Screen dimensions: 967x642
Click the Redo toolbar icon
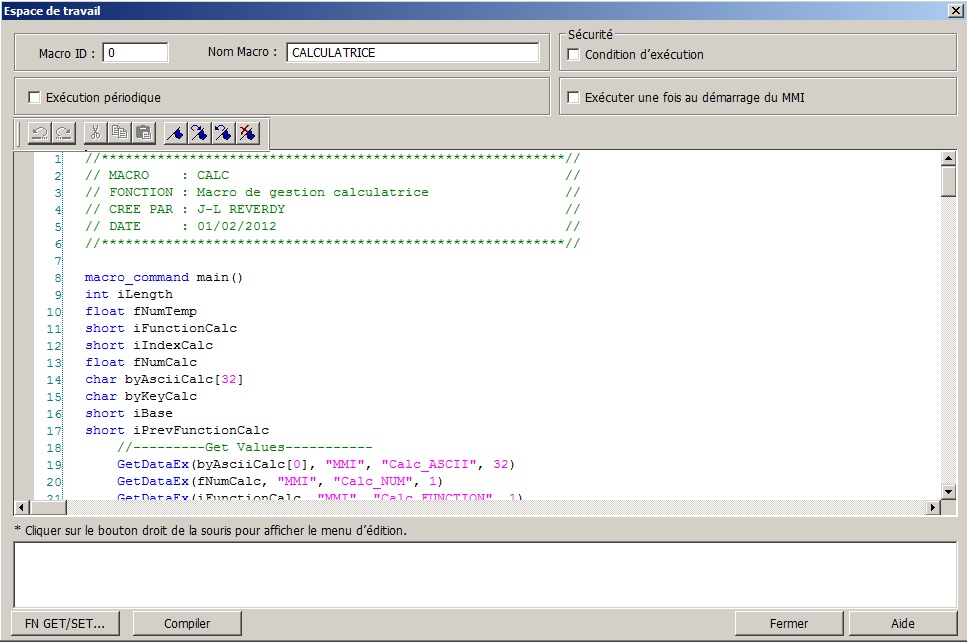point(63,132)
